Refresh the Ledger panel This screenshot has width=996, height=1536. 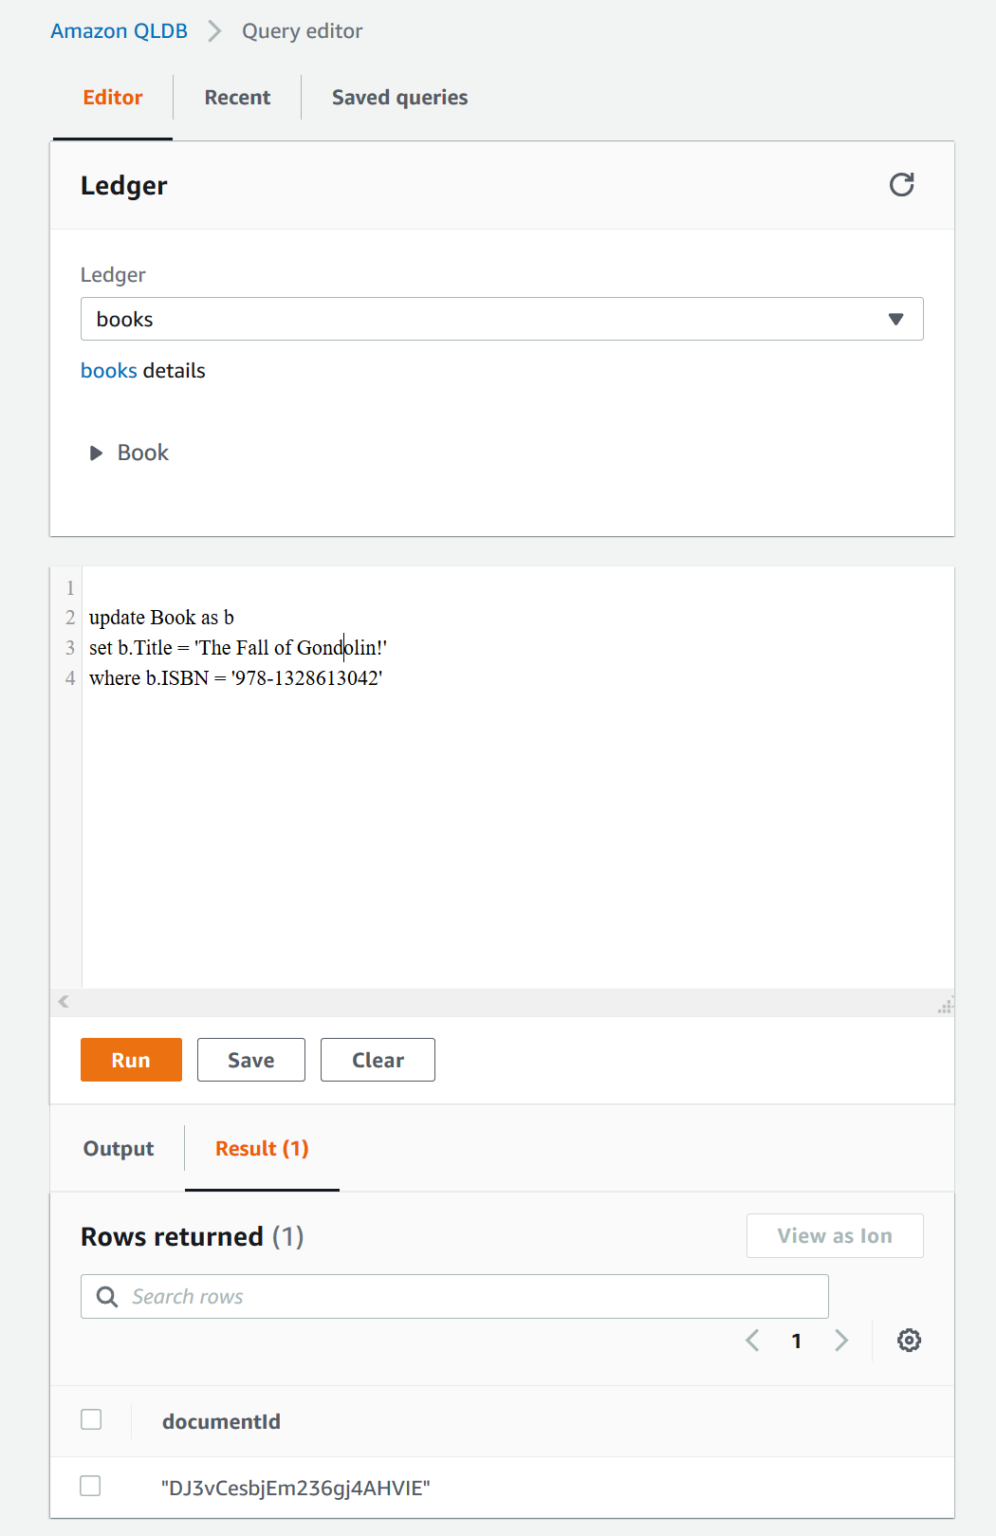click(x=901, y=185)
